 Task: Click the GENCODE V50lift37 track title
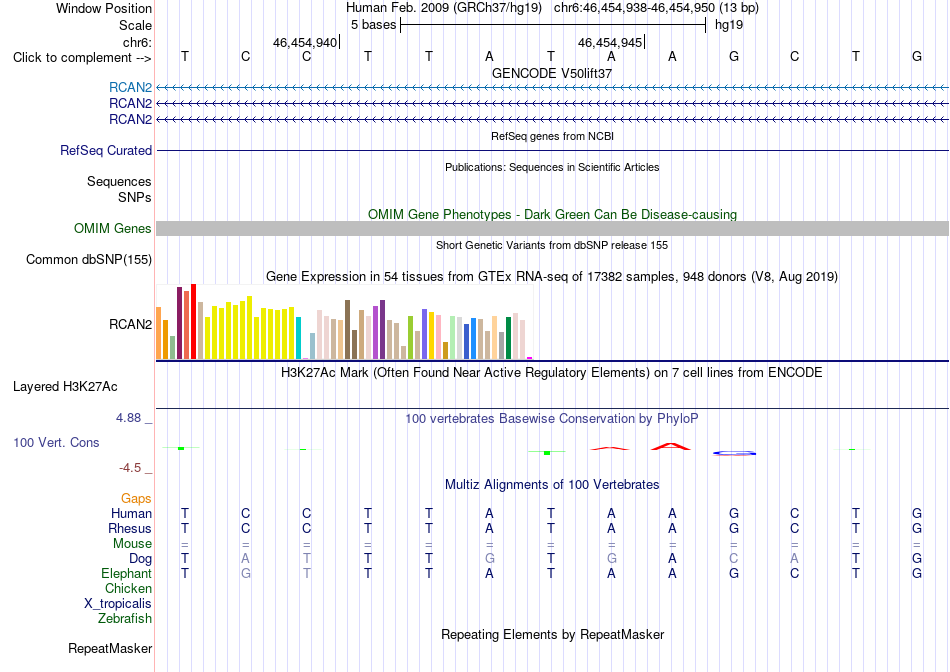point(552,73)
